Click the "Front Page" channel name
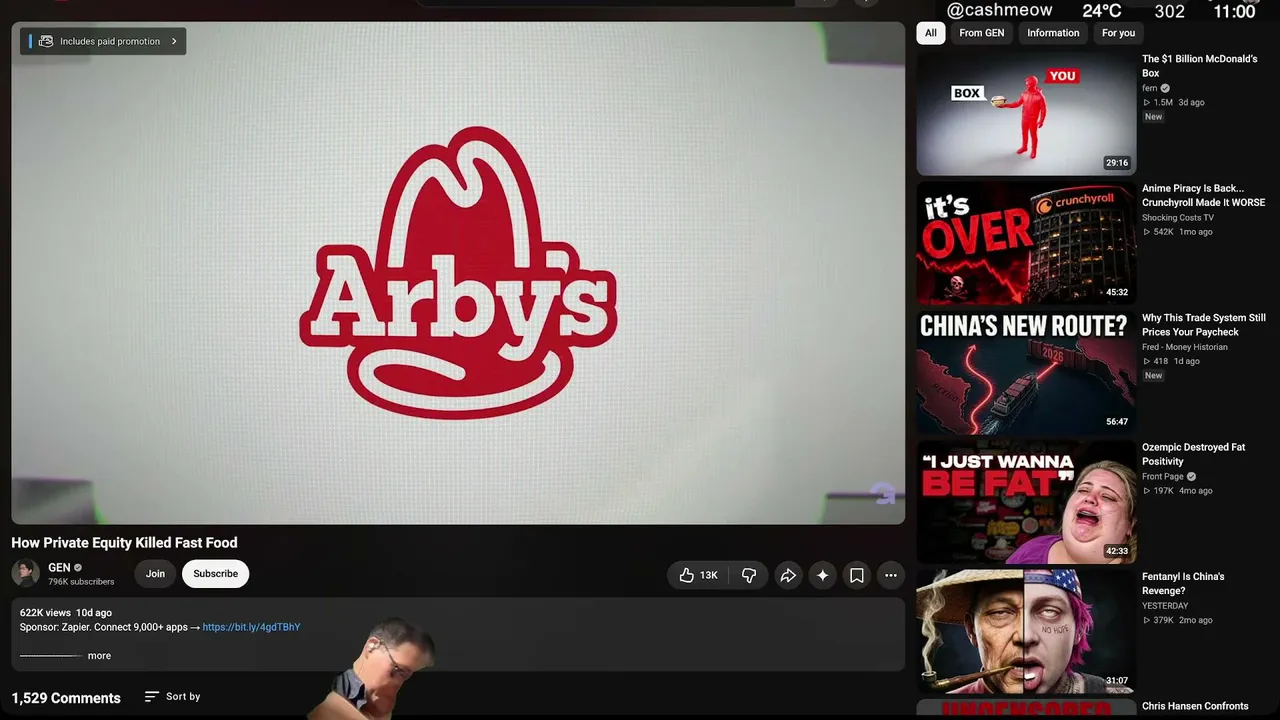 pyautogui.click(x=1163, y=476)
